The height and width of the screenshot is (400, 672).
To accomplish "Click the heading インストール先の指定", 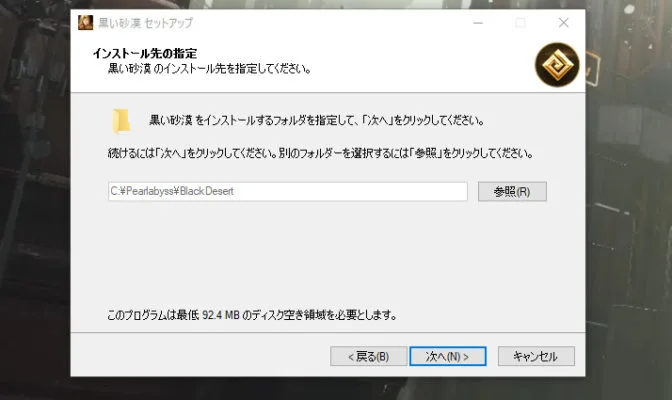I will (x=145, y=54).
